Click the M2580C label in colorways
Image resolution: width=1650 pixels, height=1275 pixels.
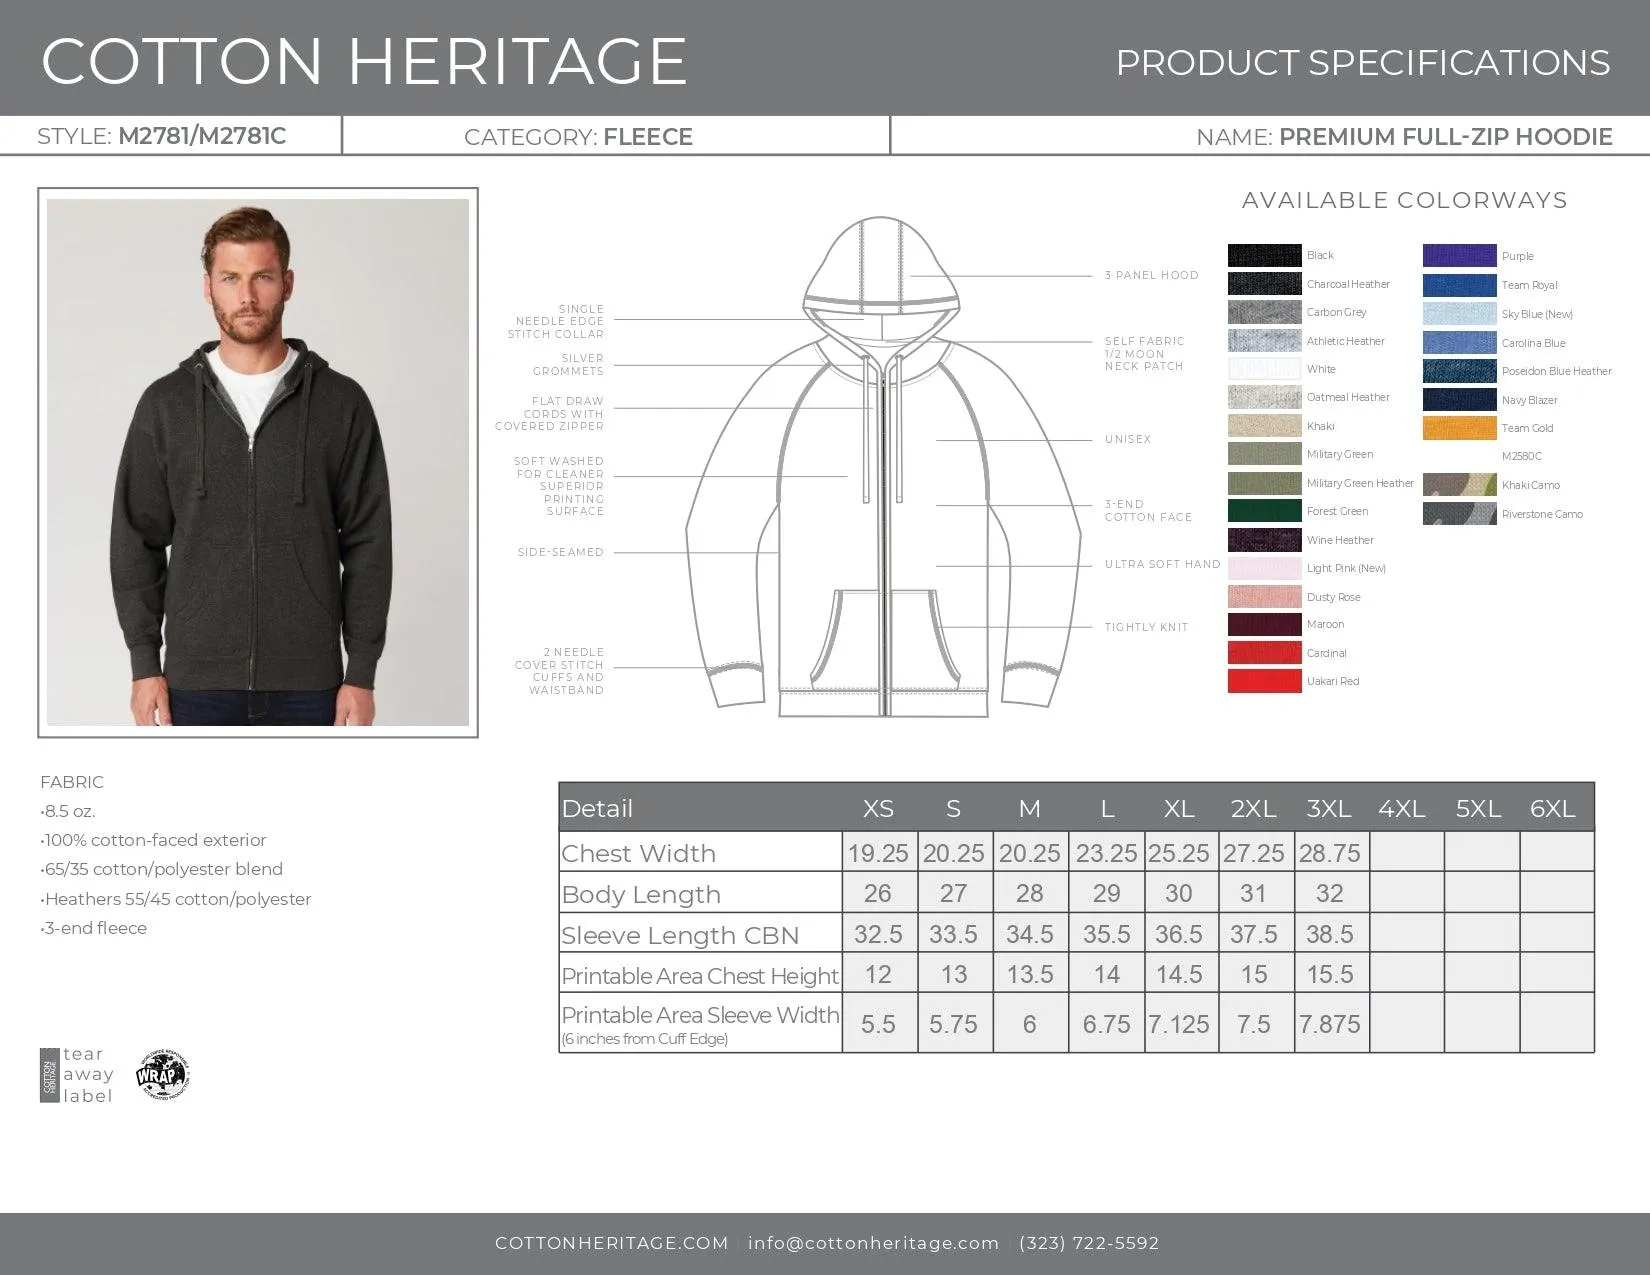(1522, 456)
